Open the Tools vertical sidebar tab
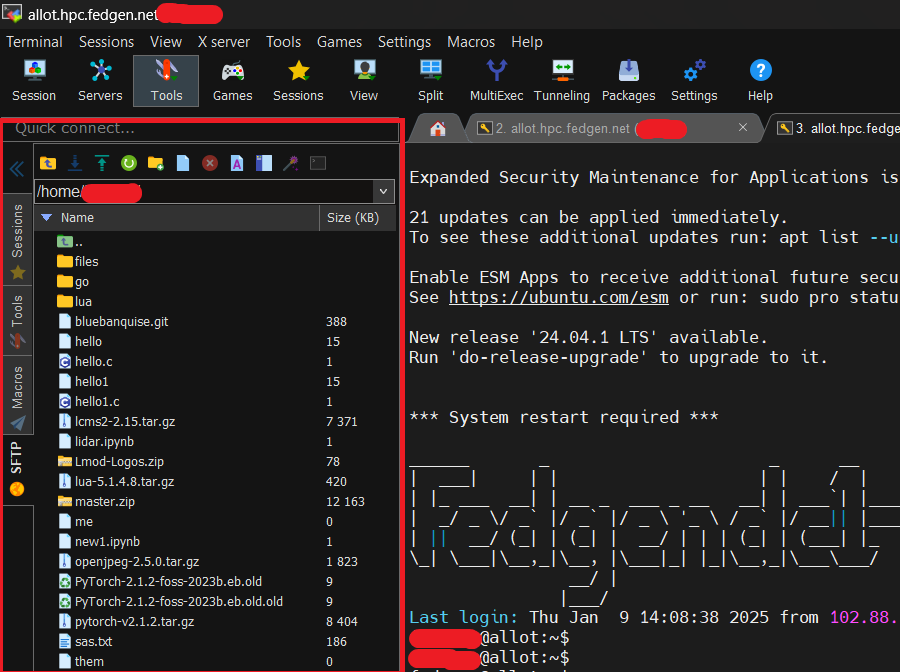Screen dimensions: 900x672 [x=18, y=321]
